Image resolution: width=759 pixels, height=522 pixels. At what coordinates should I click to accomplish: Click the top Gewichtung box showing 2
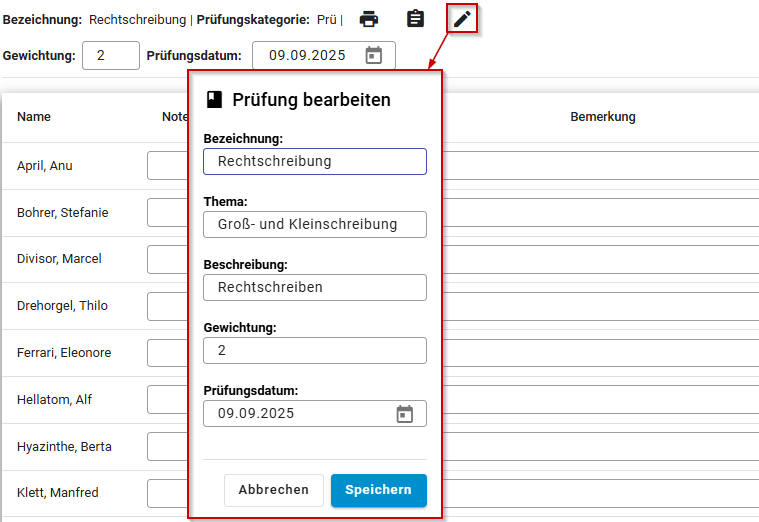[111, 56]
